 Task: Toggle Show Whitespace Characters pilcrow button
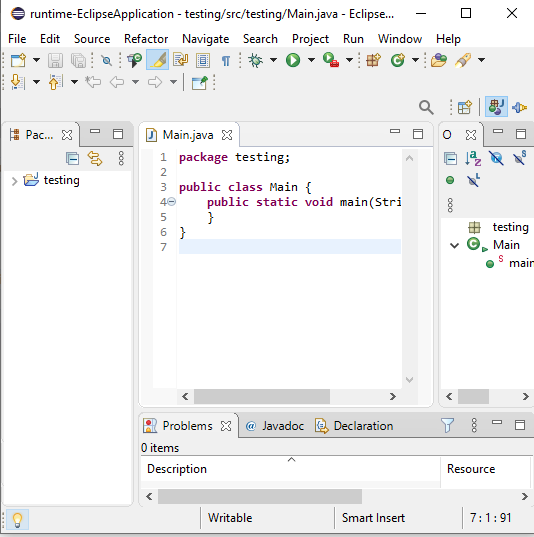point(226,61)
